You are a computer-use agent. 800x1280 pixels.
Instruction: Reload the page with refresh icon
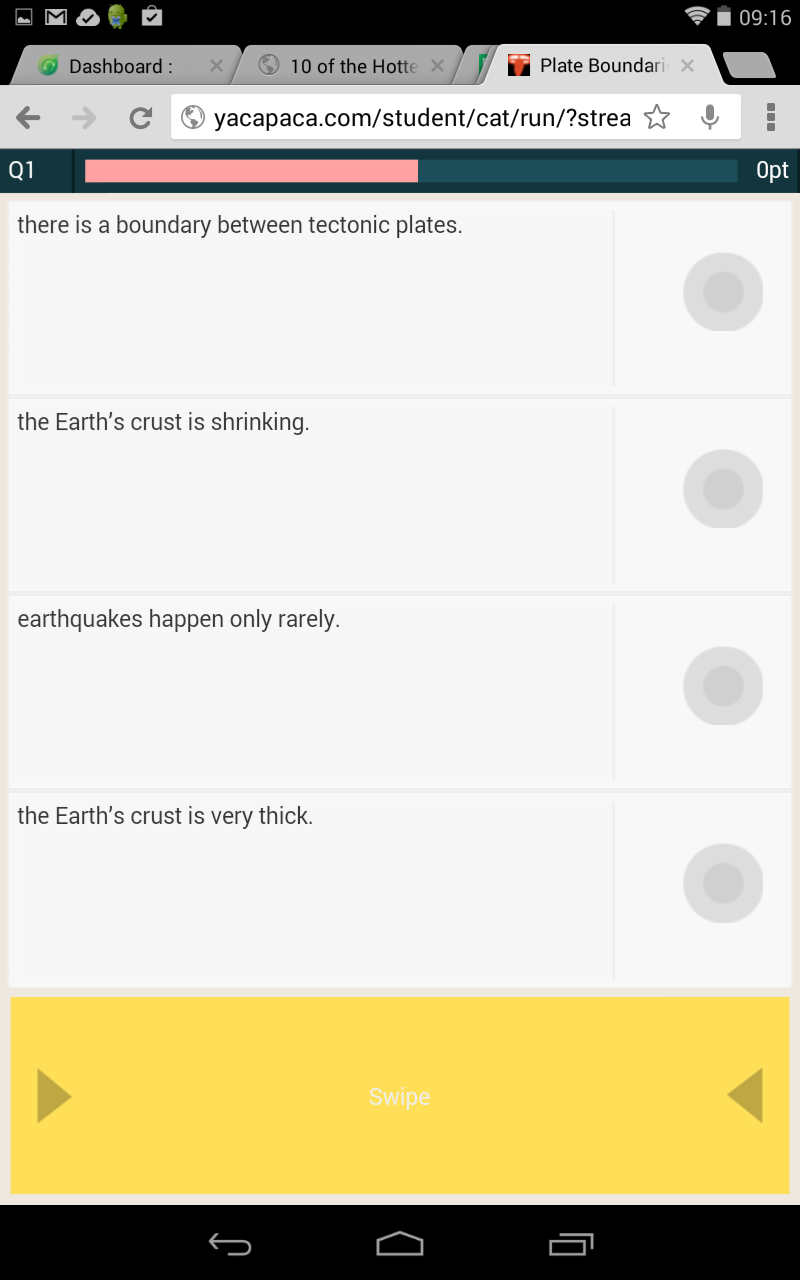coord(140,118)
